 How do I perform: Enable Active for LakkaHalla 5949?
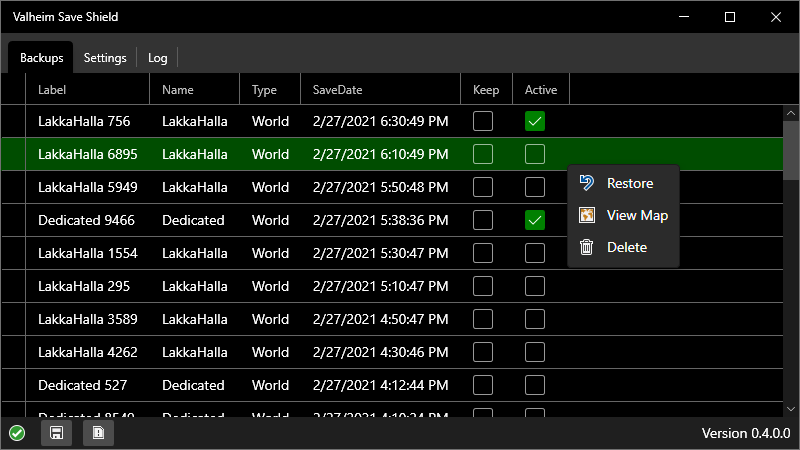[535, 187]
